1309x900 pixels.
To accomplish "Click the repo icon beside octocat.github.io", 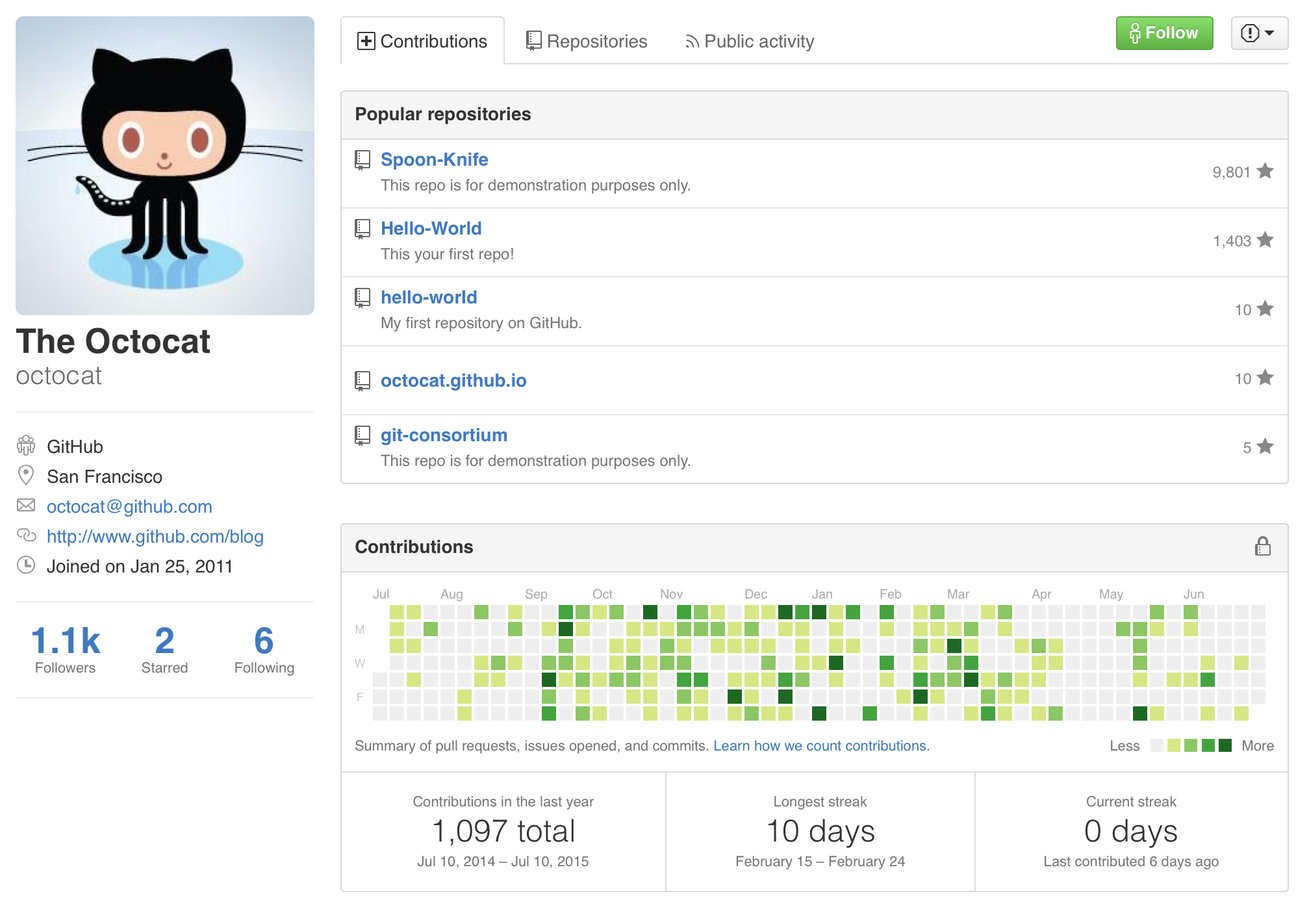I will coord(363,381).
